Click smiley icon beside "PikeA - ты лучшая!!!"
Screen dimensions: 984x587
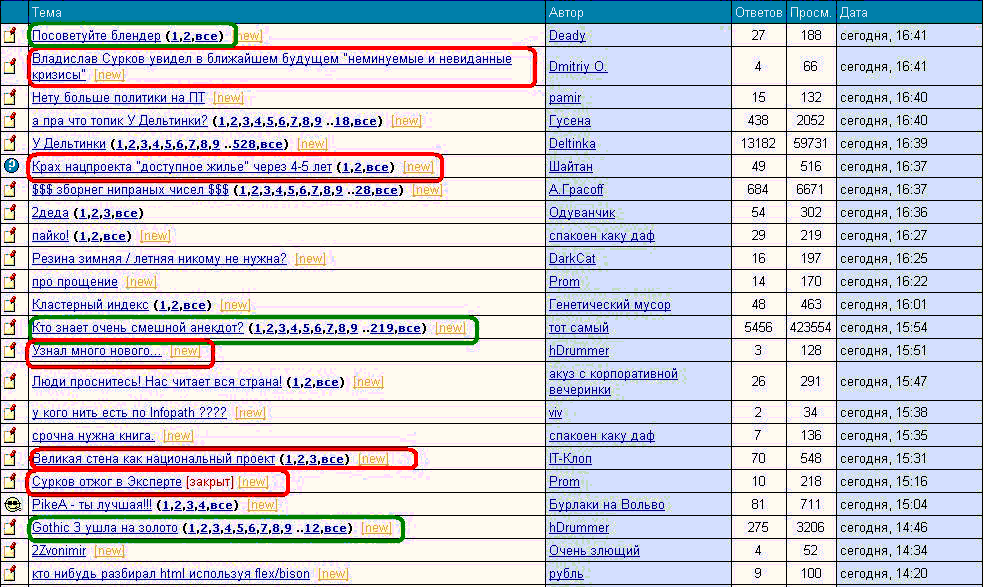click(11, 505)
